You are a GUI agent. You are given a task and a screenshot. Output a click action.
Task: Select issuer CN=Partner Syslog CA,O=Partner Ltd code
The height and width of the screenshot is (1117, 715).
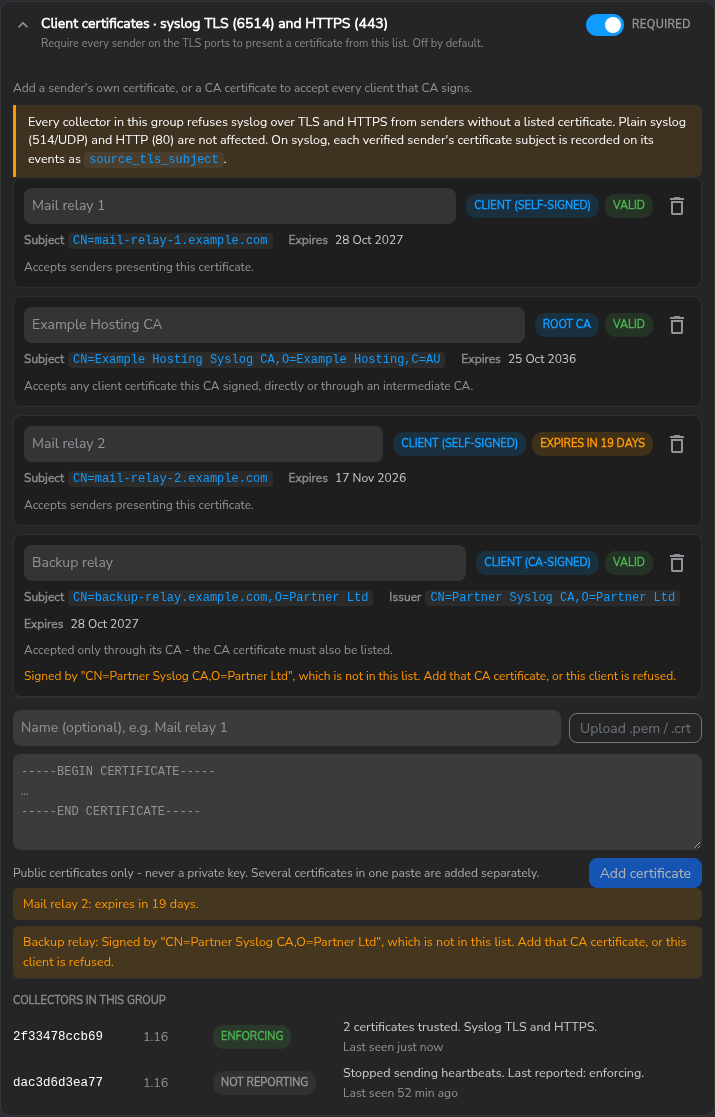tap(553, 597)
